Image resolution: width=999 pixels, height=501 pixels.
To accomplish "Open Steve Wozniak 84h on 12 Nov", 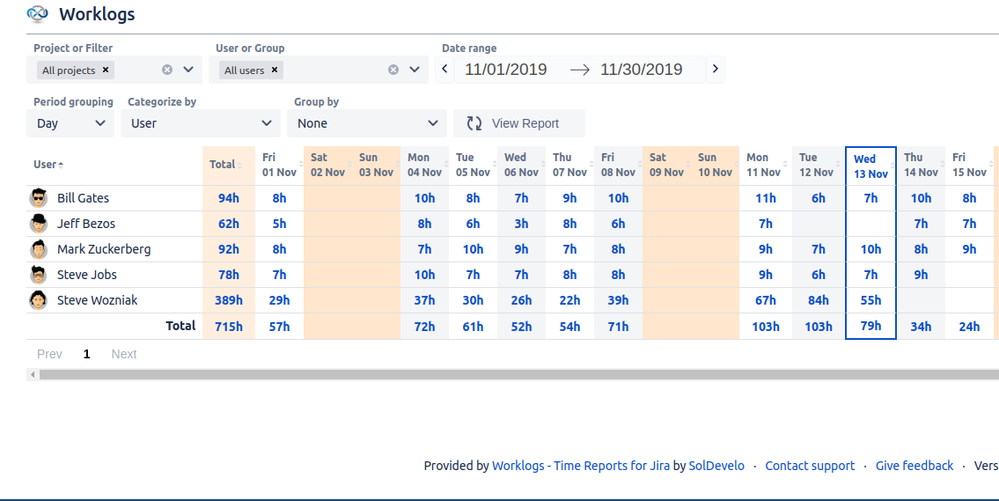I will 819,300.
